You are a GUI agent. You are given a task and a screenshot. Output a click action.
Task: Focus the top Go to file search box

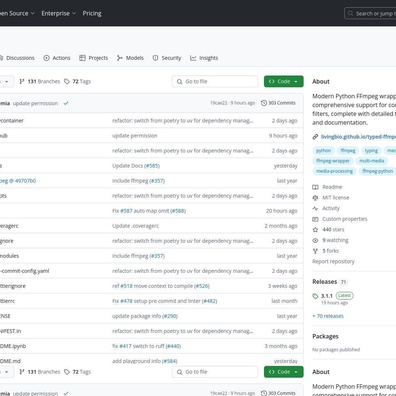[x=215, y=81]
